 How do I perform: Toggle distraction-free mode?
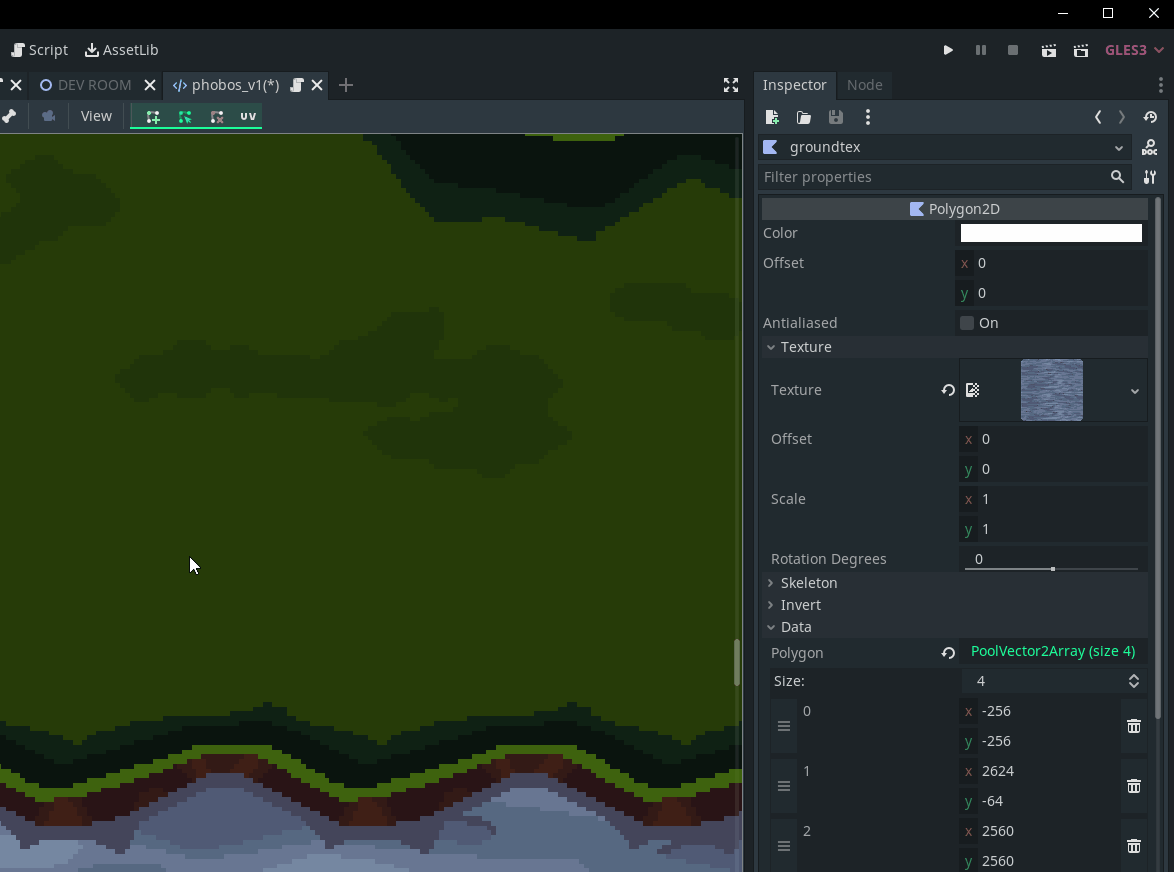[731, 86]
